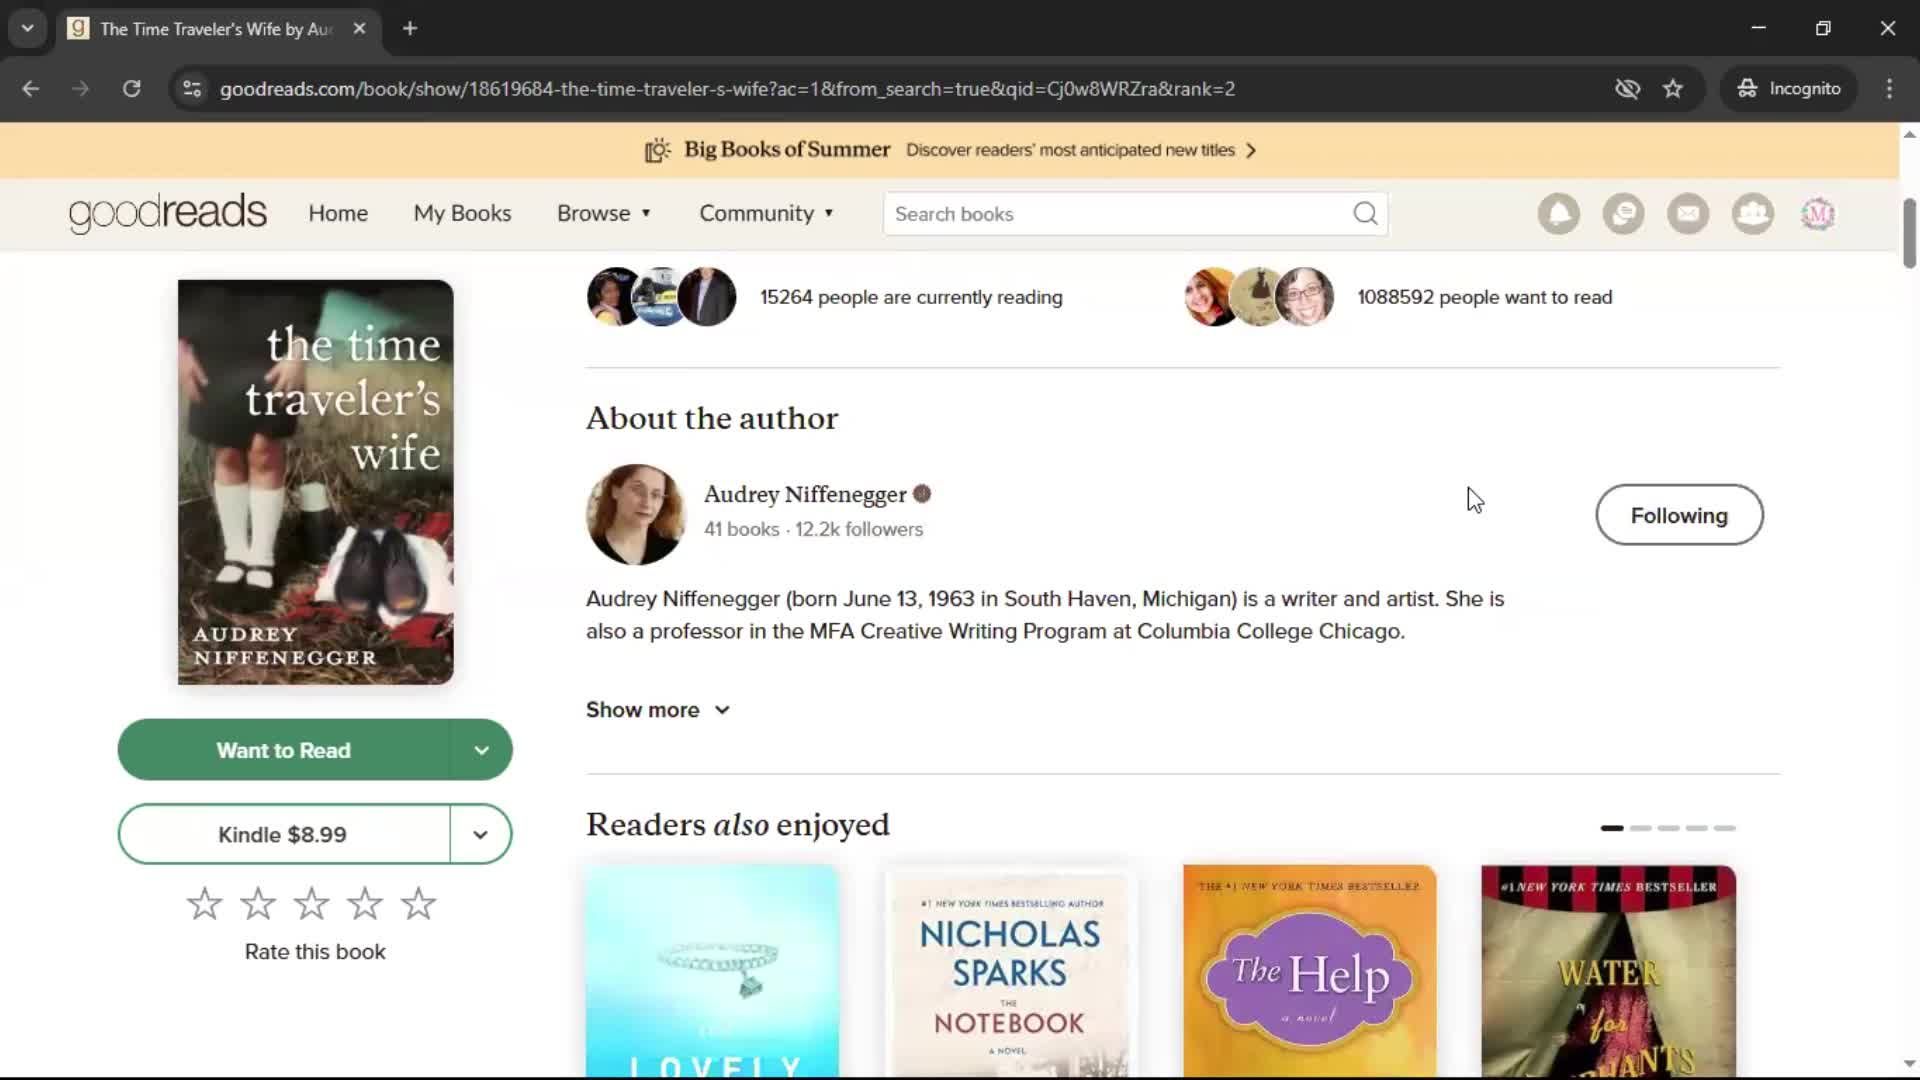Viewport: 1920px width, 1080px height.
Task: Click the search magnifier icon
Action: (1365, 214)
